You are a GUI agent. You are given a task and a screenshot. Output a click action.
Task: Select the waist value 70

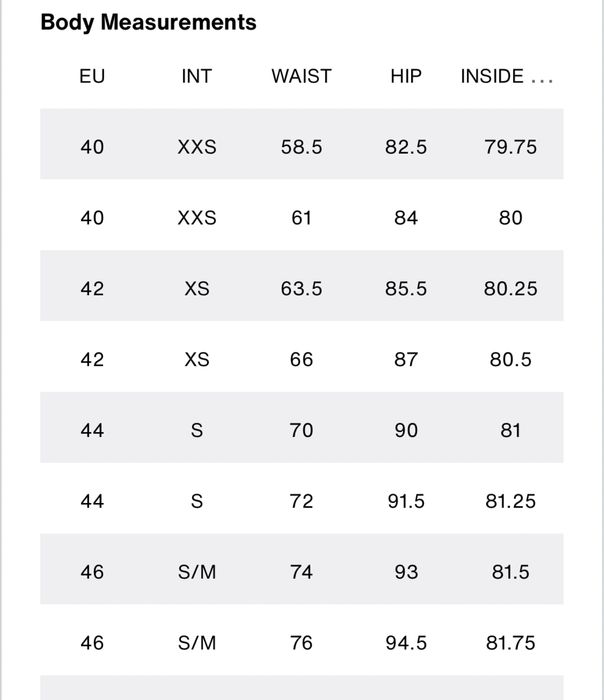coord(301,430)
